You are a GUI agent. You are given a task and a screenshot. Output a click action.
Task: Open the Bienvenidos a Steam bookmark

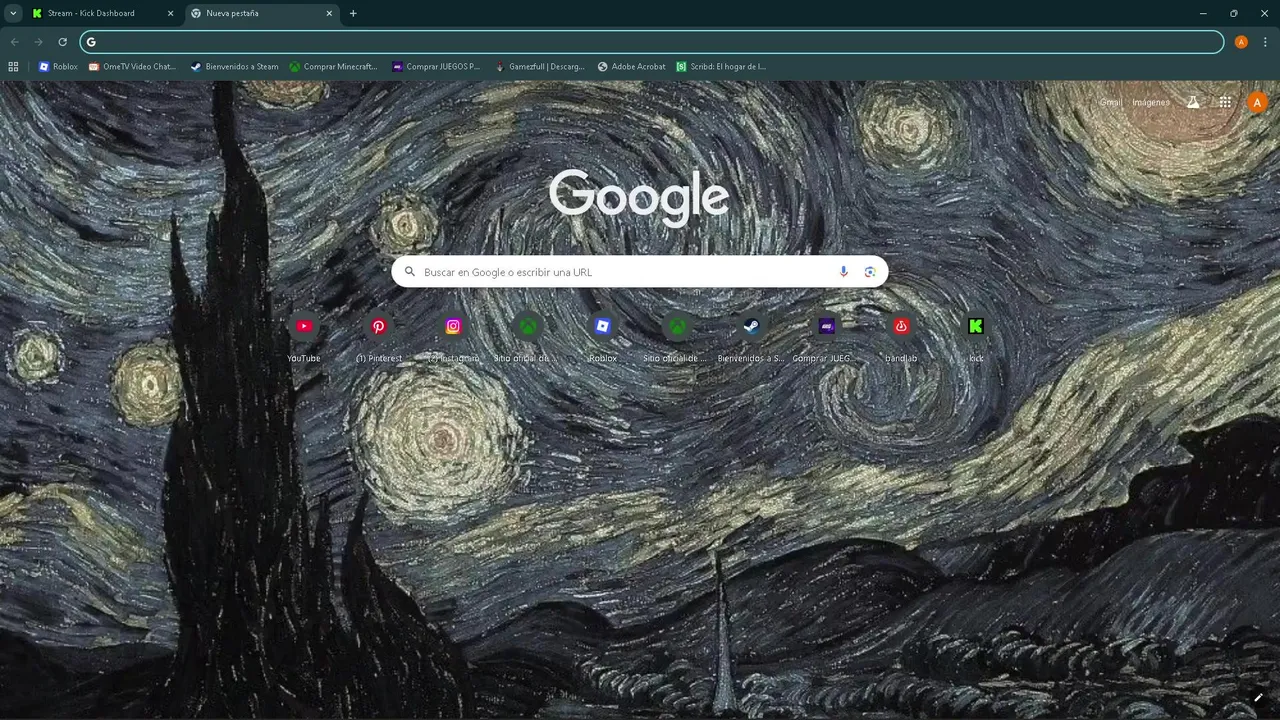tap(235, 67)
